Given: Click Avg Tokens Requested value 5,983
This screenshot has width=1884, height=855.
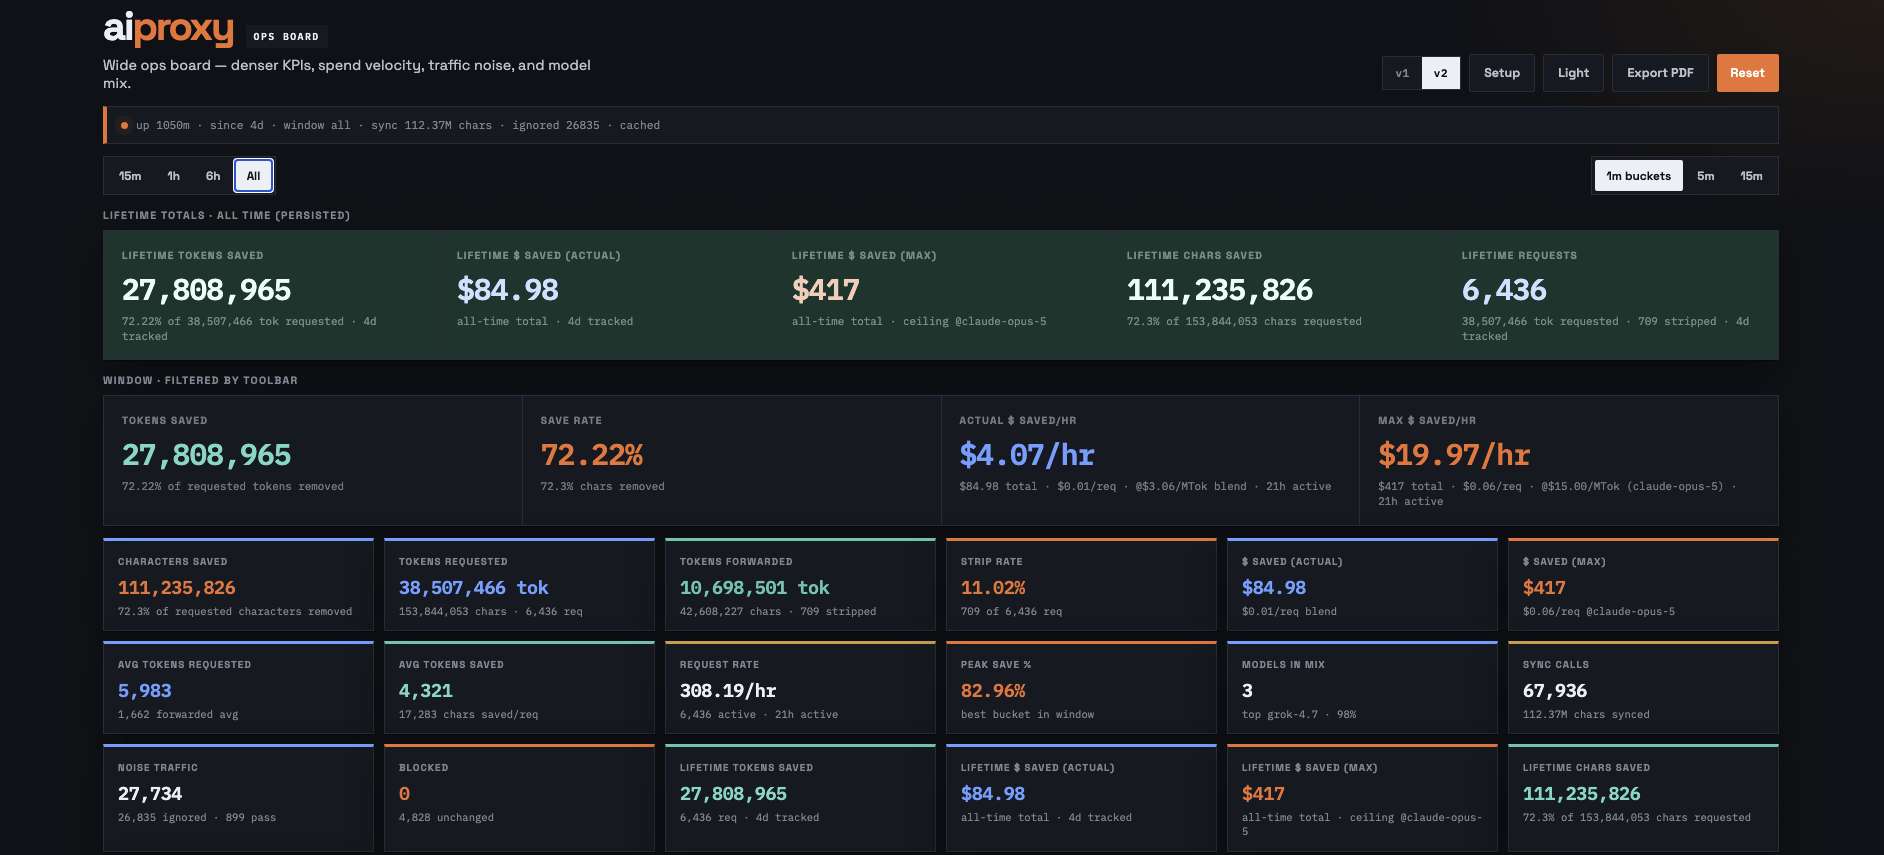Looking at the screenshot, I should tap(145, 691).
